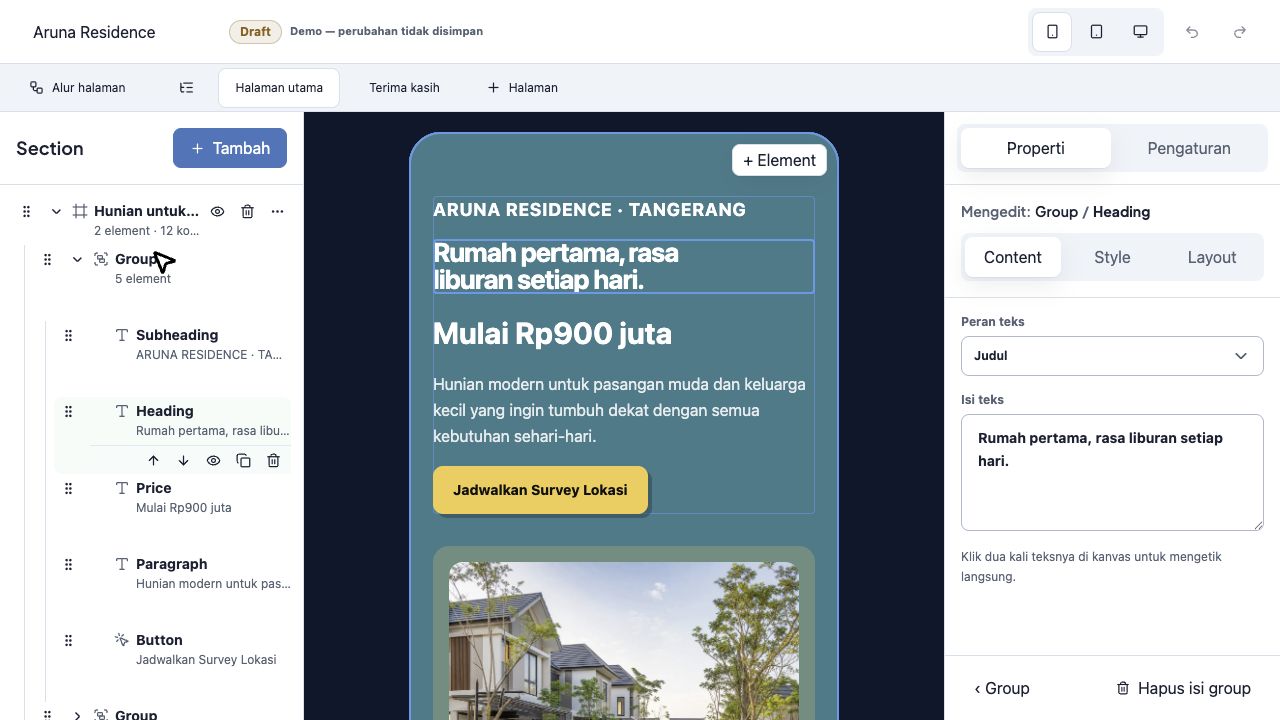Open the page outline list icon

coord(186,88)
